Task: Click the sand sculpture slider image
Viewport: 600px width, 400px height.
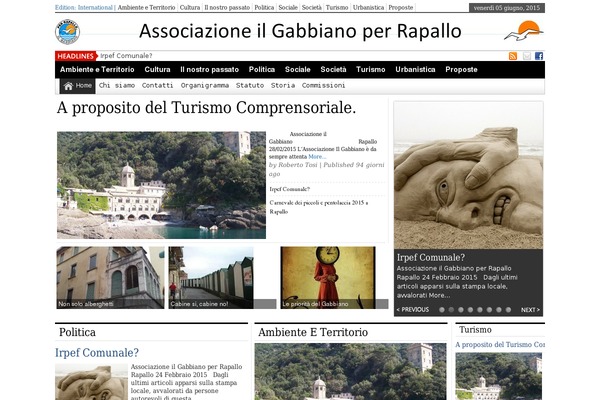Action: tap(468, 175)
